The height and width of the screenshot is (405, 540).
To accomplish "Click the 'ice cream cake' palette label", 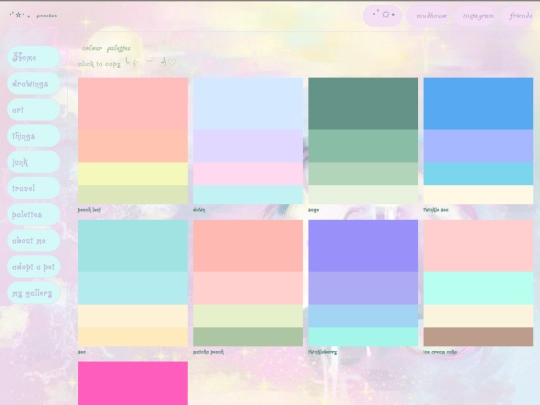I will coord(440,352).
